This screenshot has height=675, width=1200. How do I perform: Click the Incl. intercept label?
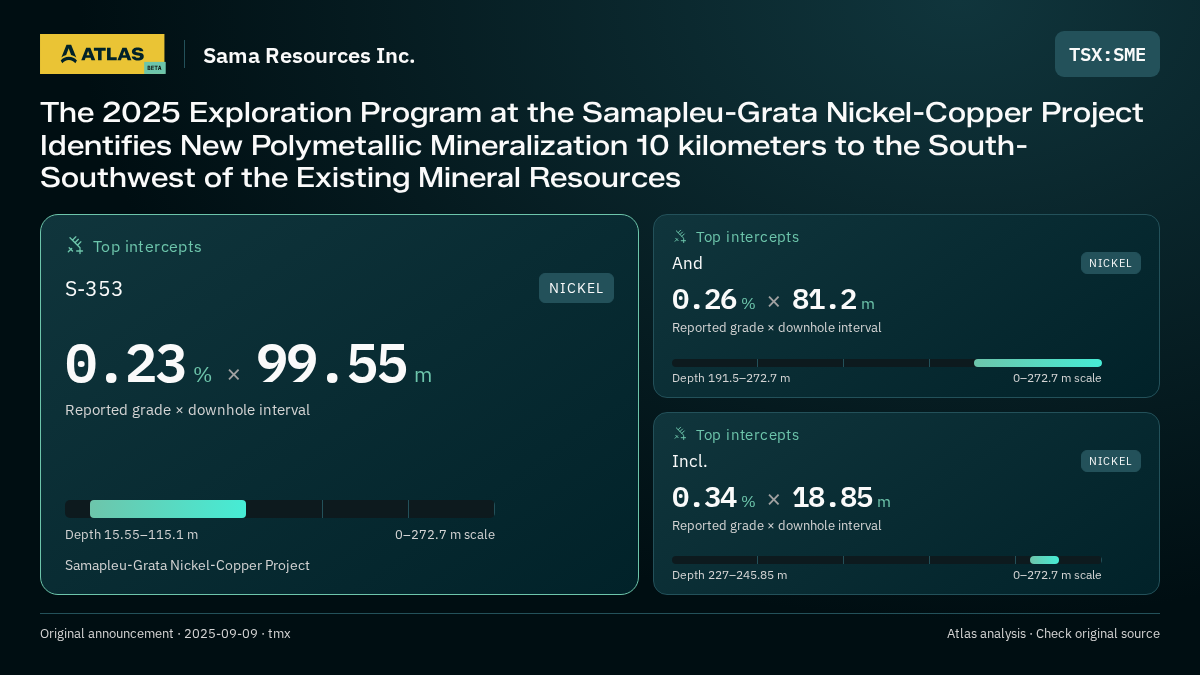pos(690,462)
